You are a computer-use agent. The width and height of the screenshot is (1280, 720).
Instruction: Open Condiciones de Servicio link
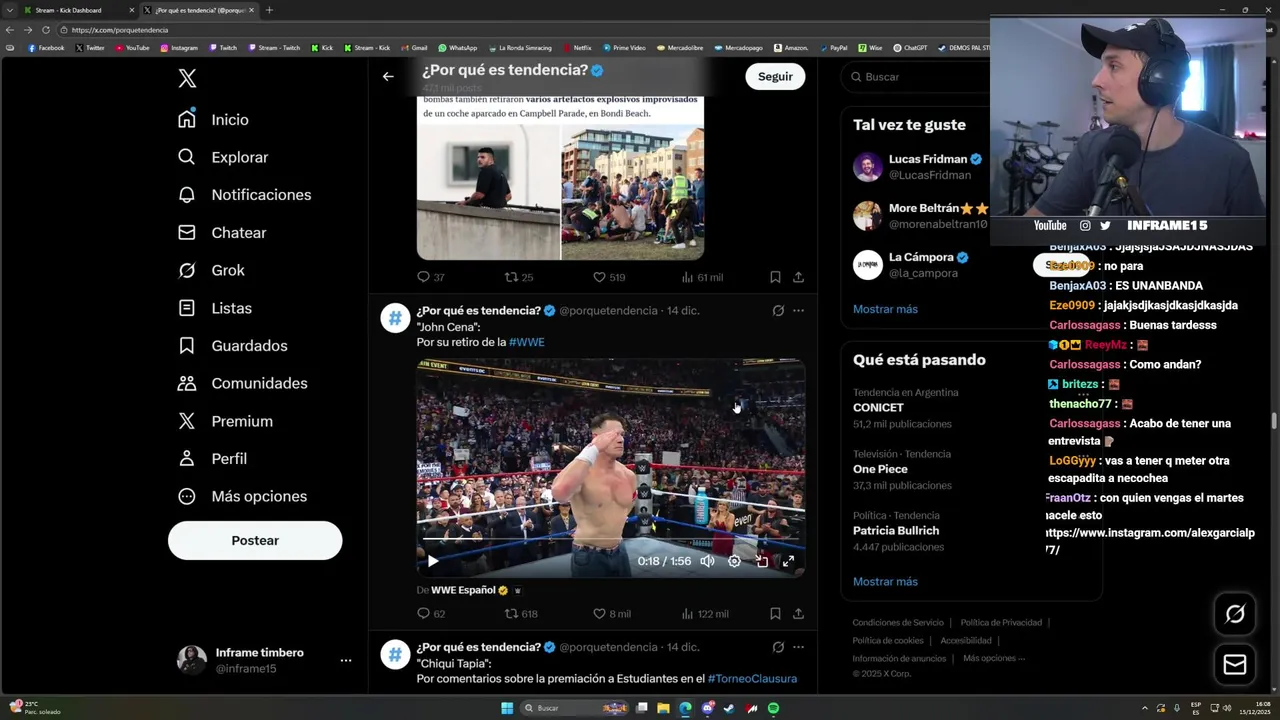[897, 622]
